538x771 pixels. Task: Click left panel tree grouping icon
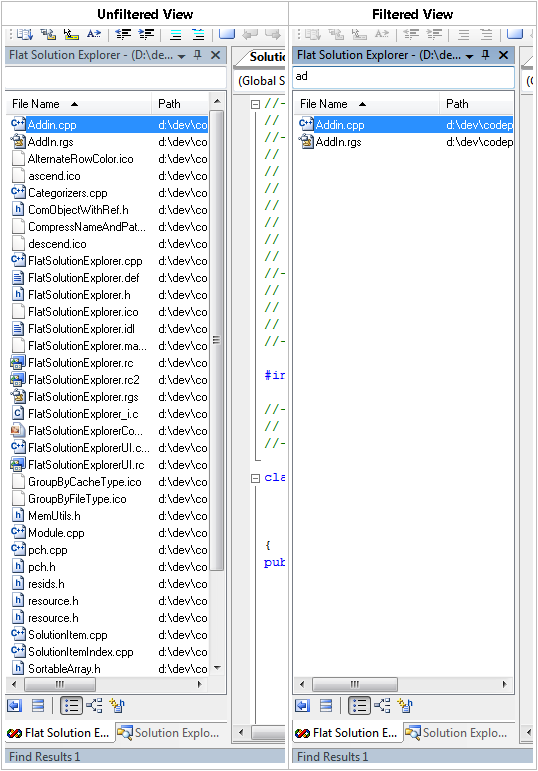click(94, 706)
